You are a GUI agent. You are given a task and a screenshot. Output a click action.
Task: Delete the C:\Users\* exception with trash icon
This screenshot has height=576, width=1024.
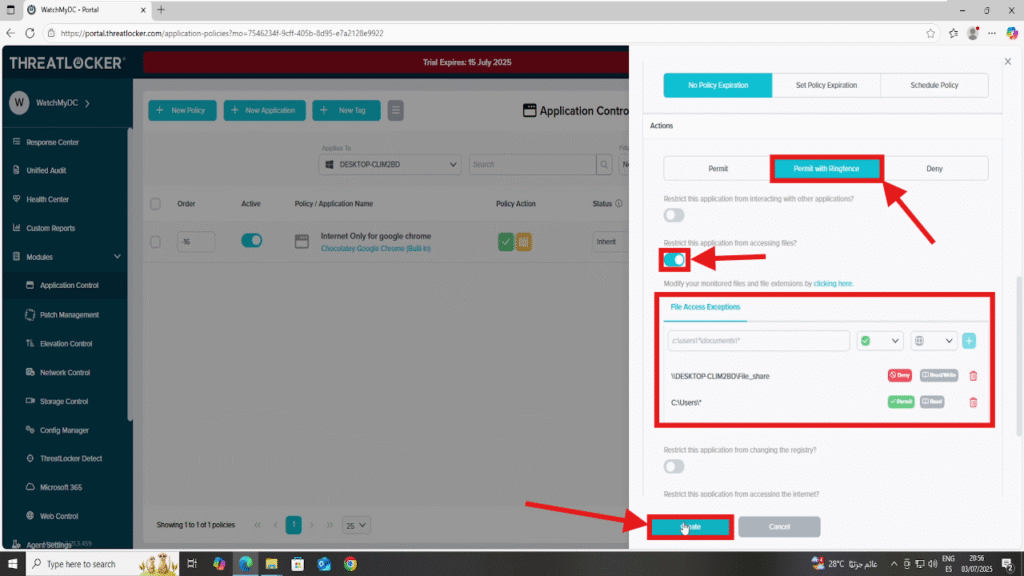click(973, 402)
